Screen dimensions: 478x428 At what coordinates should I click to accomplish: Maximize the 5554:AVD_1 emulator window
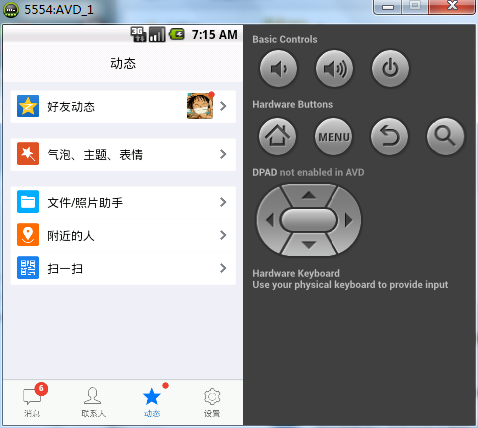pyautogui.click(x=415, y=7)
